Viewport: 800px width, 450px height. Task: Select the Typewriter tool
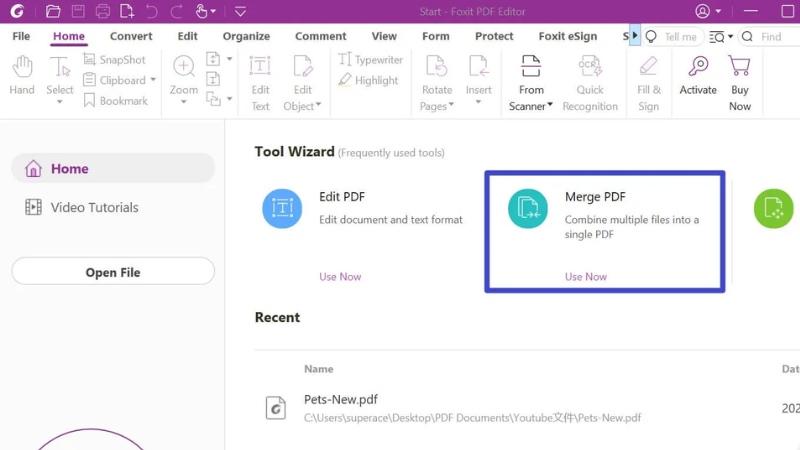click(370, 60)
